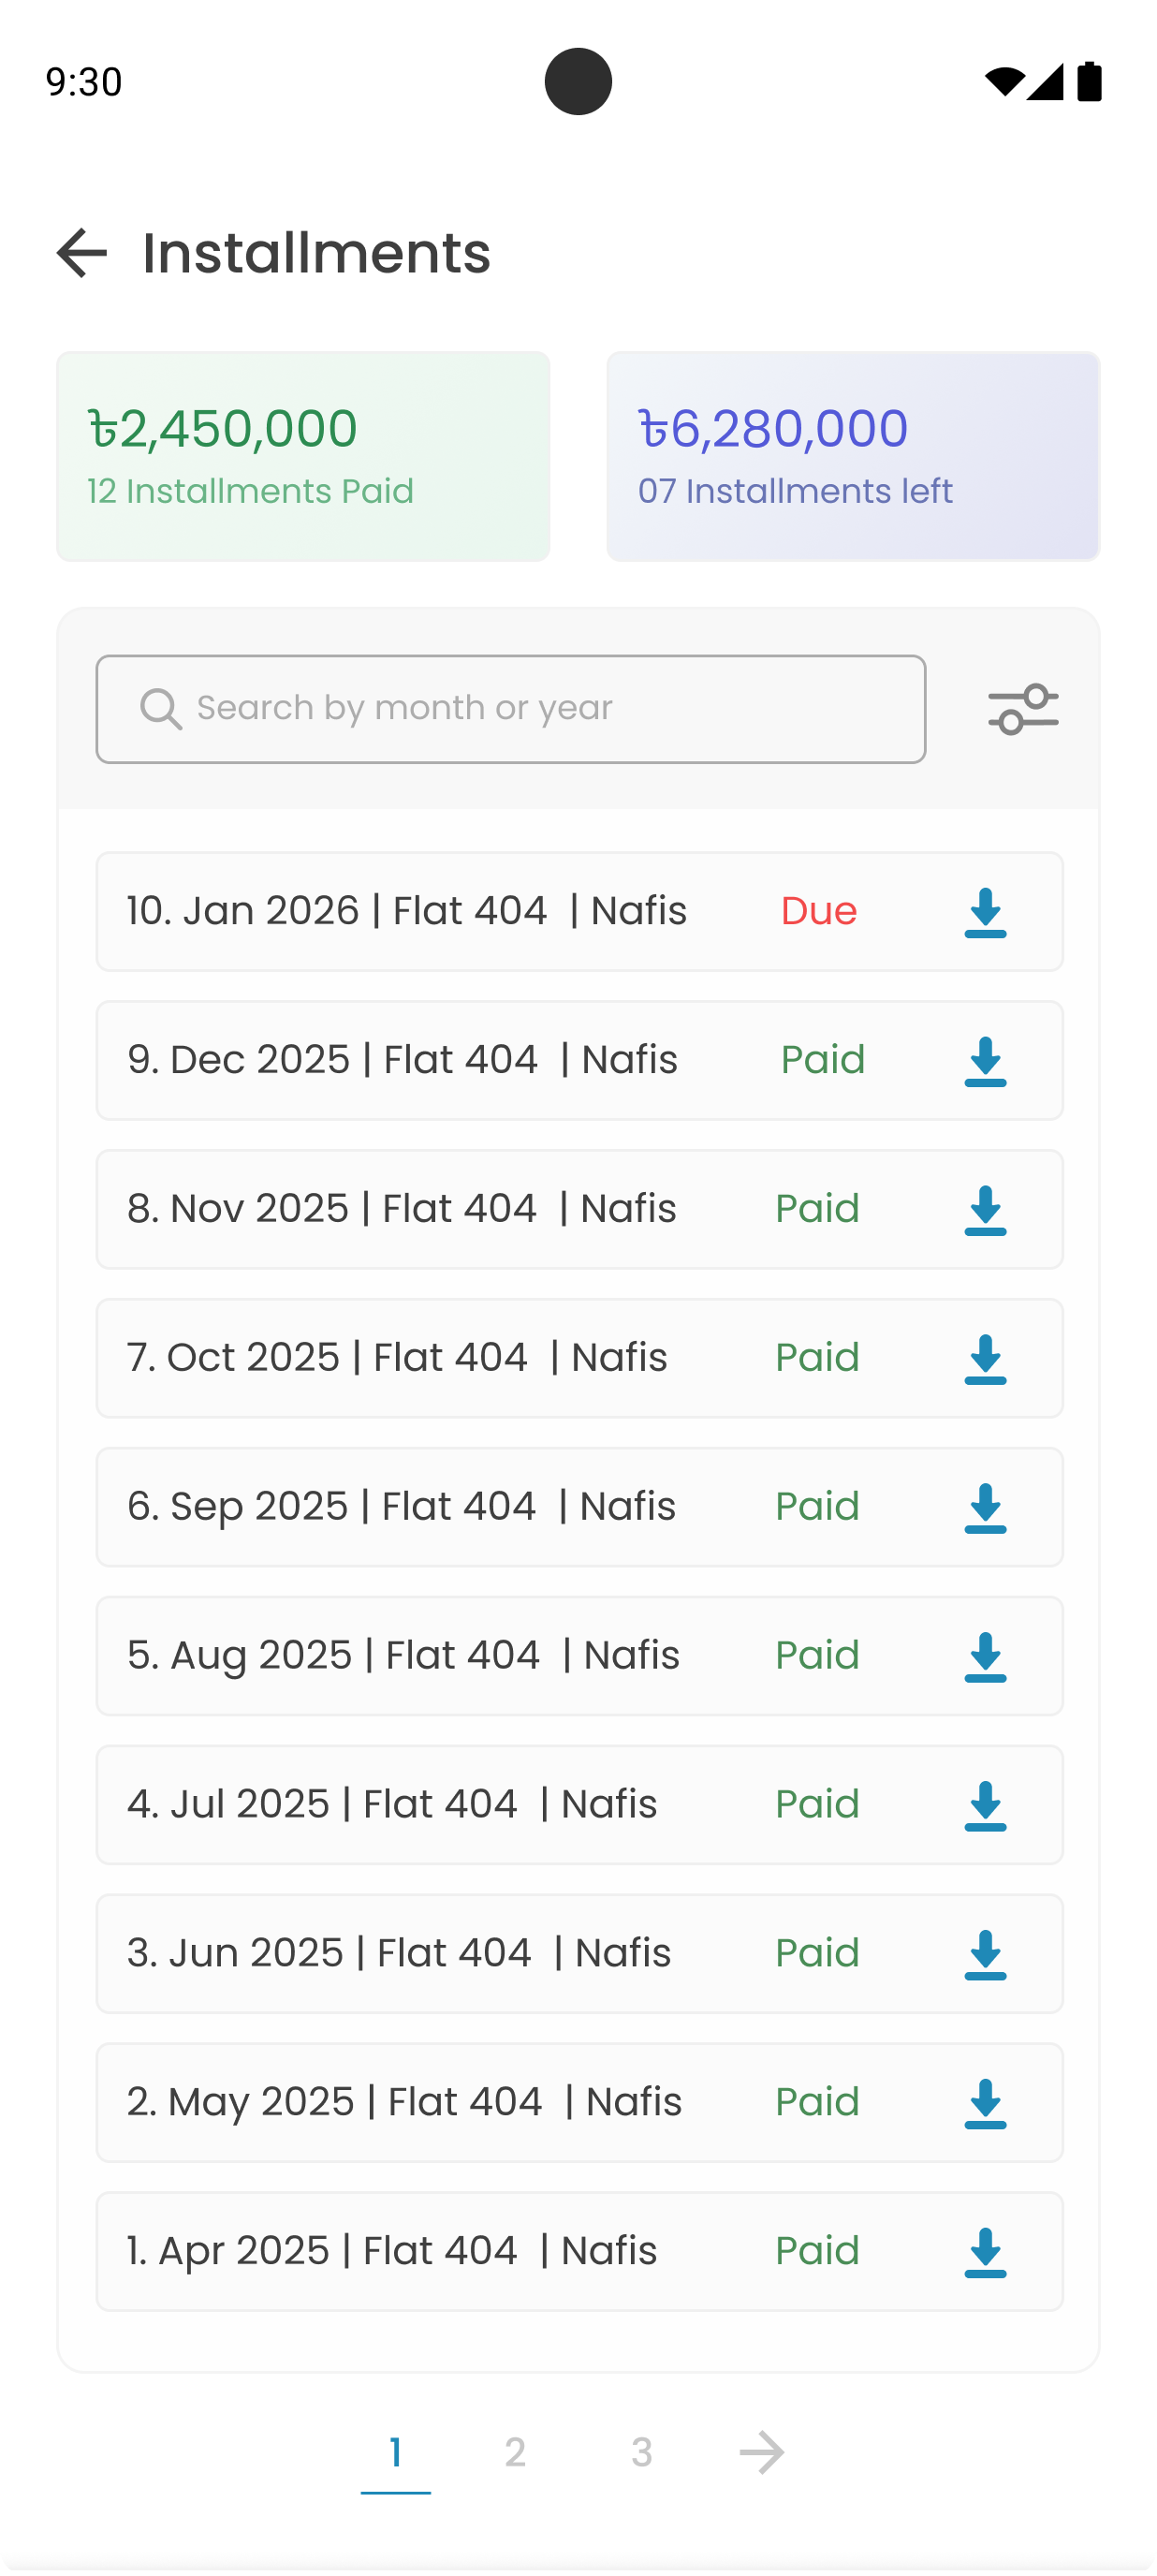Download the Jan 2026 installment receipt

point(985,912)
